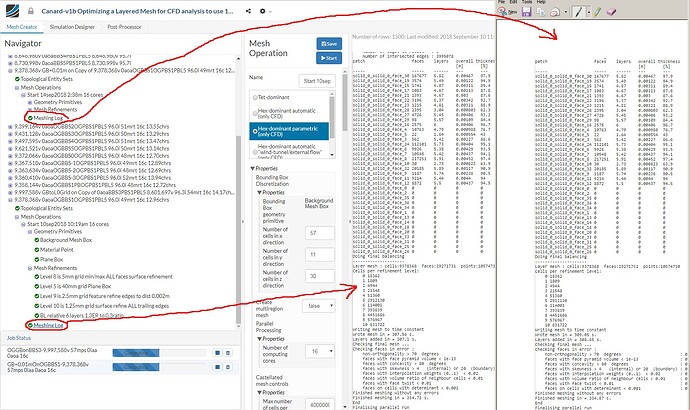Click the Send Snip envelope icon
Screen dimensions: 690x410
click(x=555, y=12)
